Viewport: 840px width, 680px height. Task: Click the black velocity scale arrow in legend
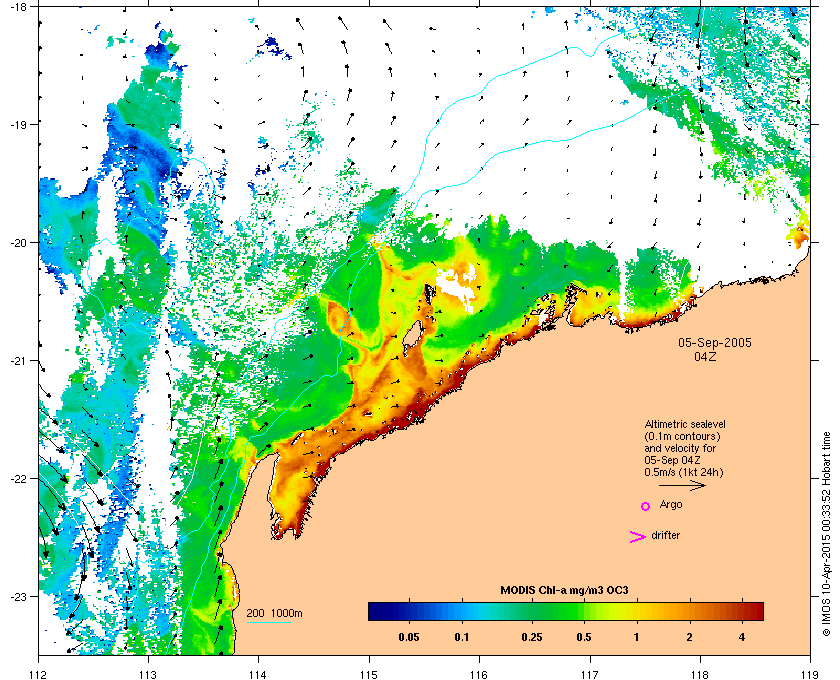coord(682,486)
